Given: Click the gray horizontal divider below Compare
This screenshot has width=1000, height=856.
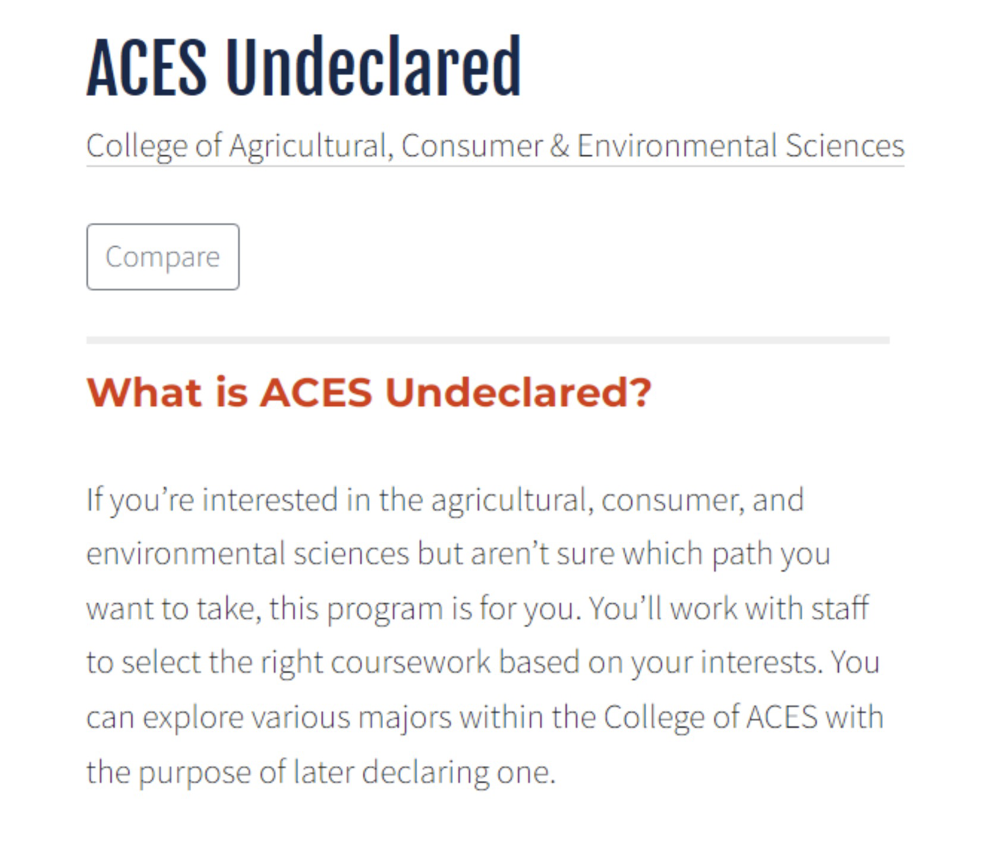Looking at the screenshot, I should [x=488, y=340].
